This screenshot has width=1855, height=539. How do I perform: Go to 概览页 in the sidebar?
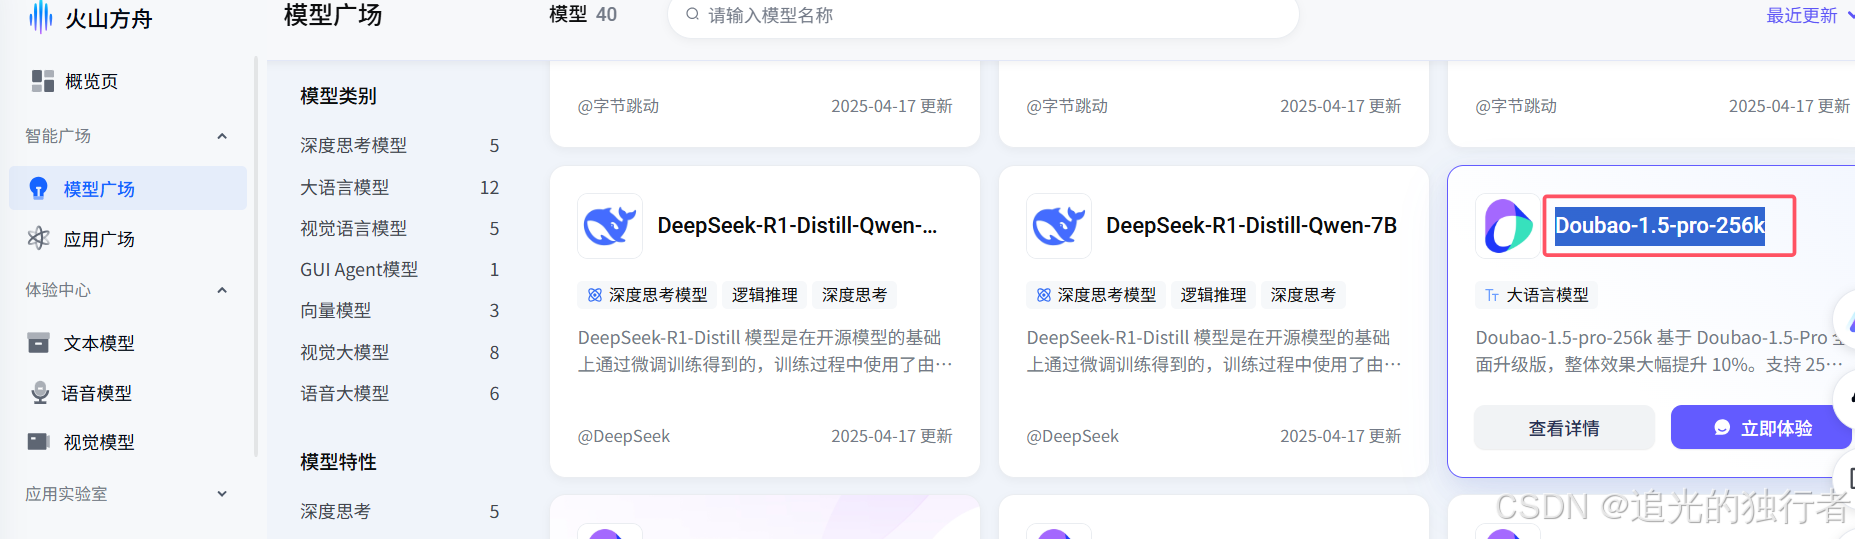click(128, 81)
